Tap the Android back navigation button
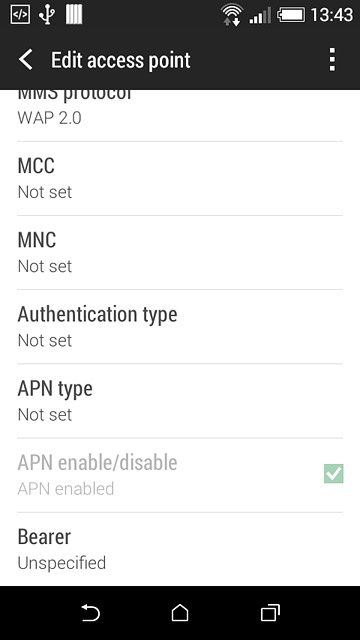The image size is (360, 640). pyautogui.click(x=90, y=613)
